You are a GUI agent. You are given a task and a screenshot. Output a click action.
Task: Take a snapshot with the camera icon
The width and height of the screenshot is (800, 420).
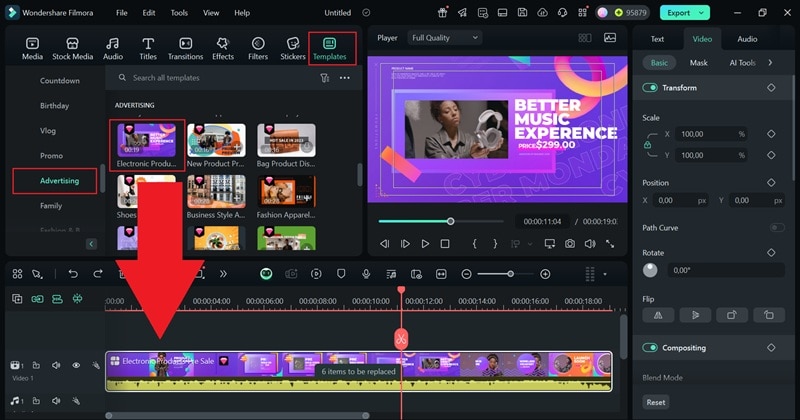(569, 244)
